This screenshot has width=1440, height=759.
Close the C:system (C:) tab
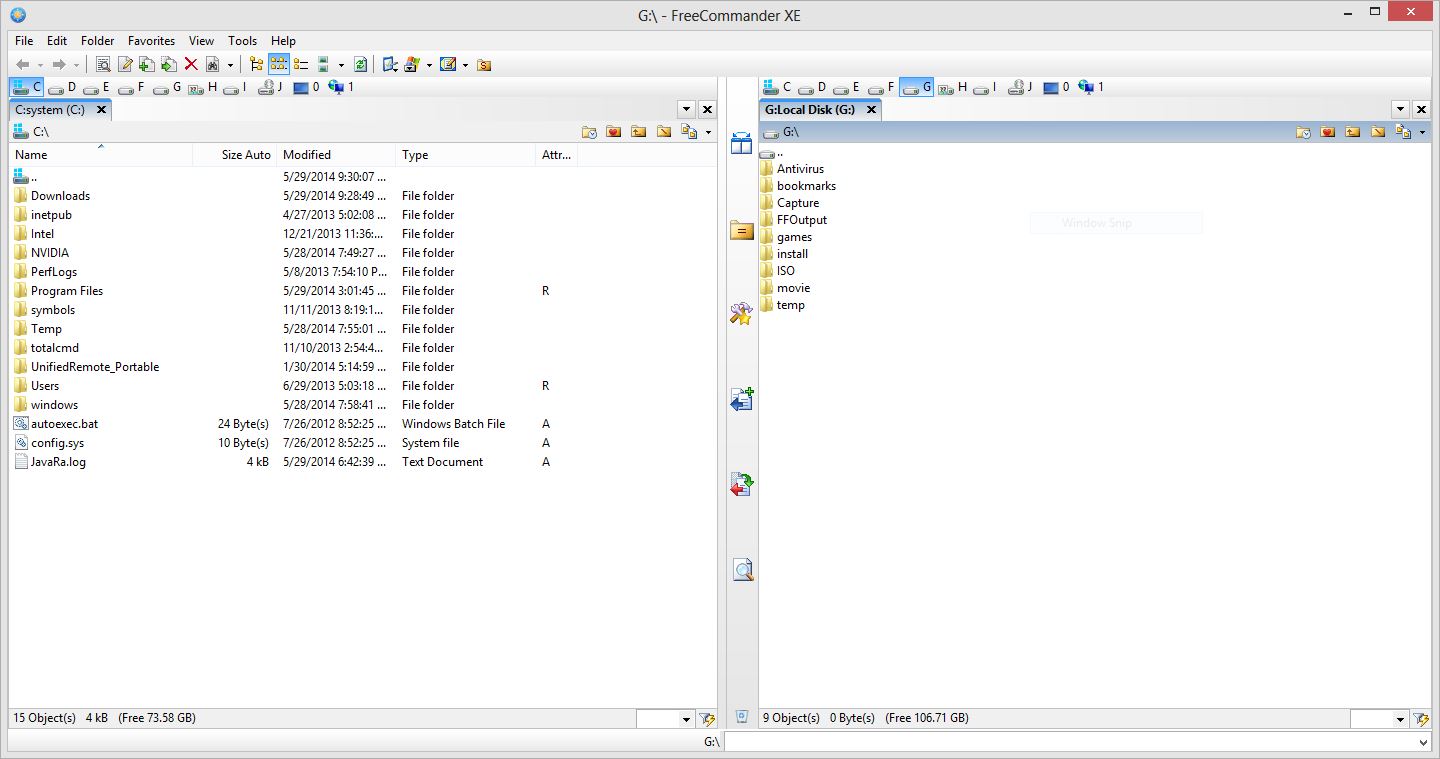click(101, 110)
